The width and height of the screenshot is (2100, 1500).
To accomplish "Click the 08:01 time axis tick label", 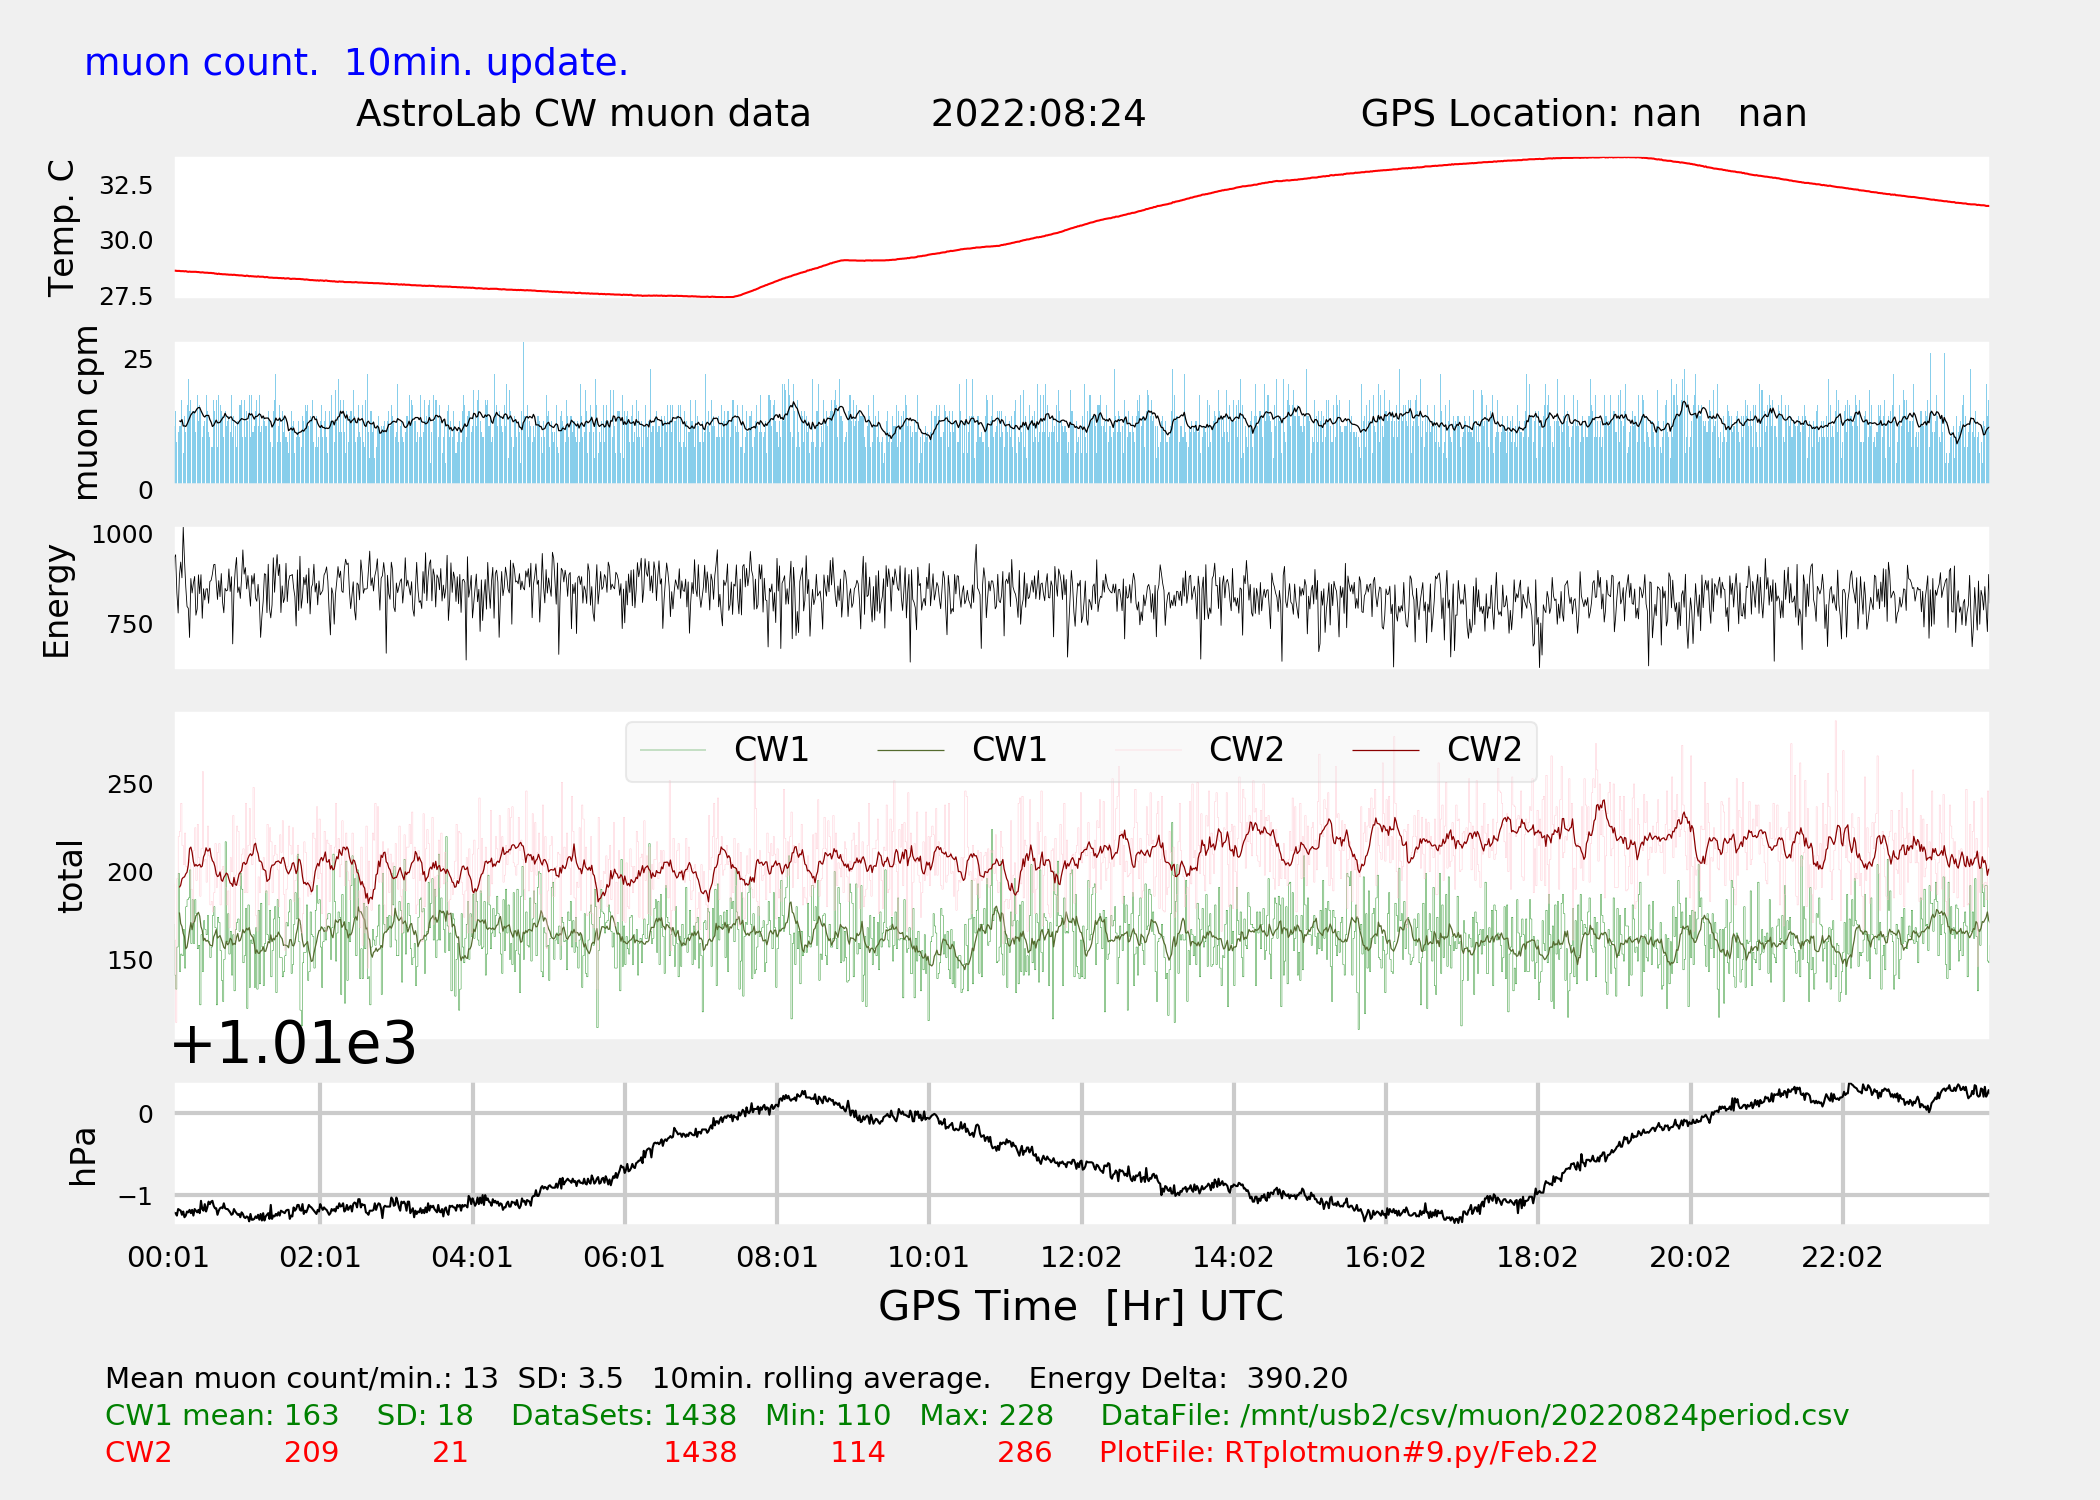I will click(777, 1257).
